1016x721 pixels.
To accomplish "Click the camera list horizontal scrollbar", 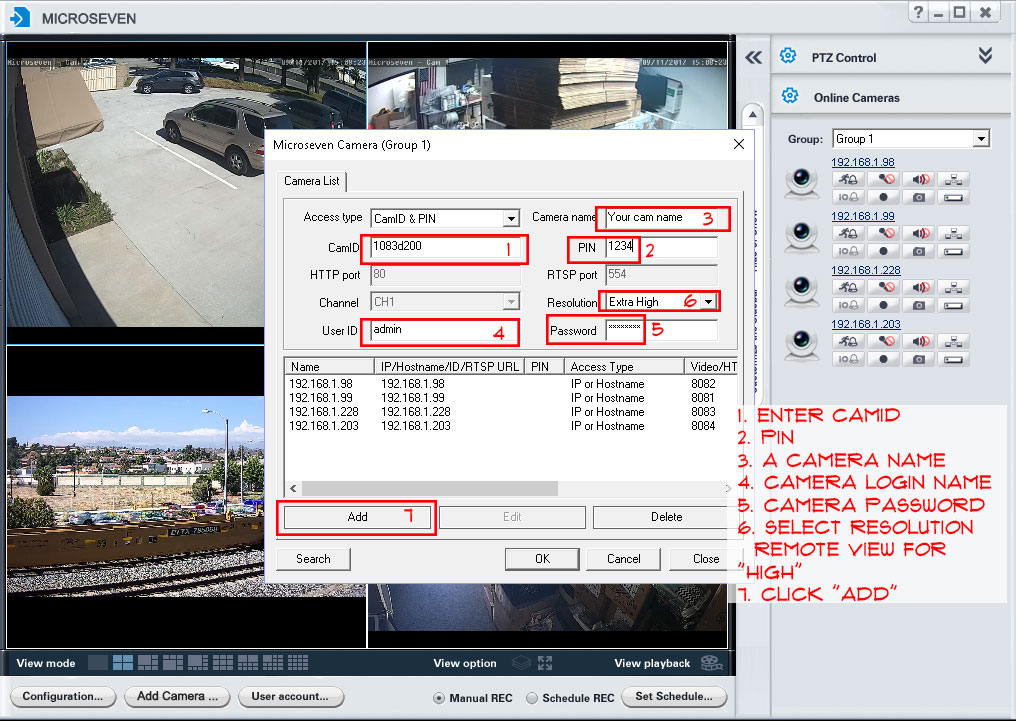I will [430, 488].
